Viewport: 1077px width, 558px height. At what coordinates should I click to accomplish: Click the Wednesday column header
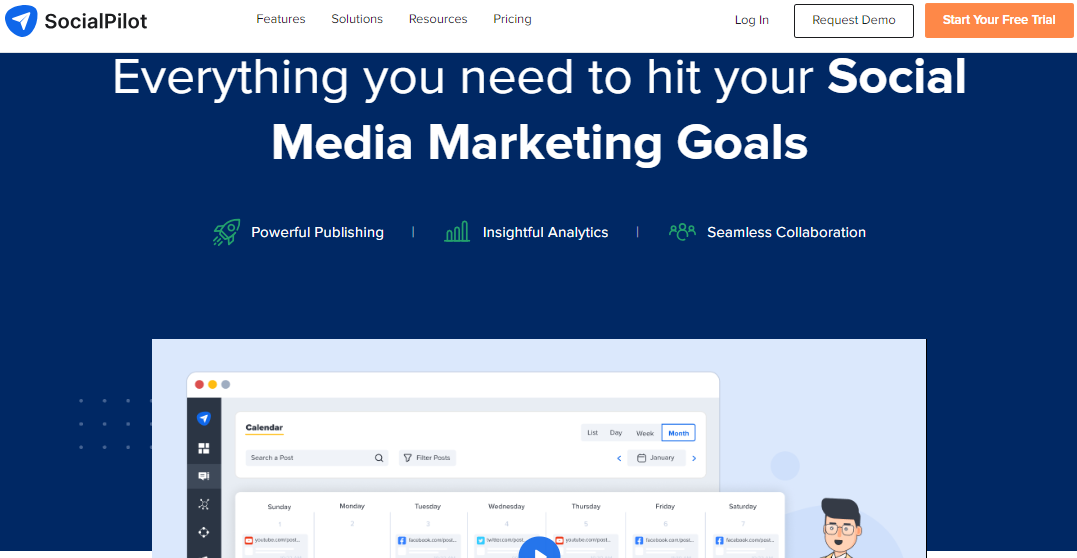click(506, 506)
